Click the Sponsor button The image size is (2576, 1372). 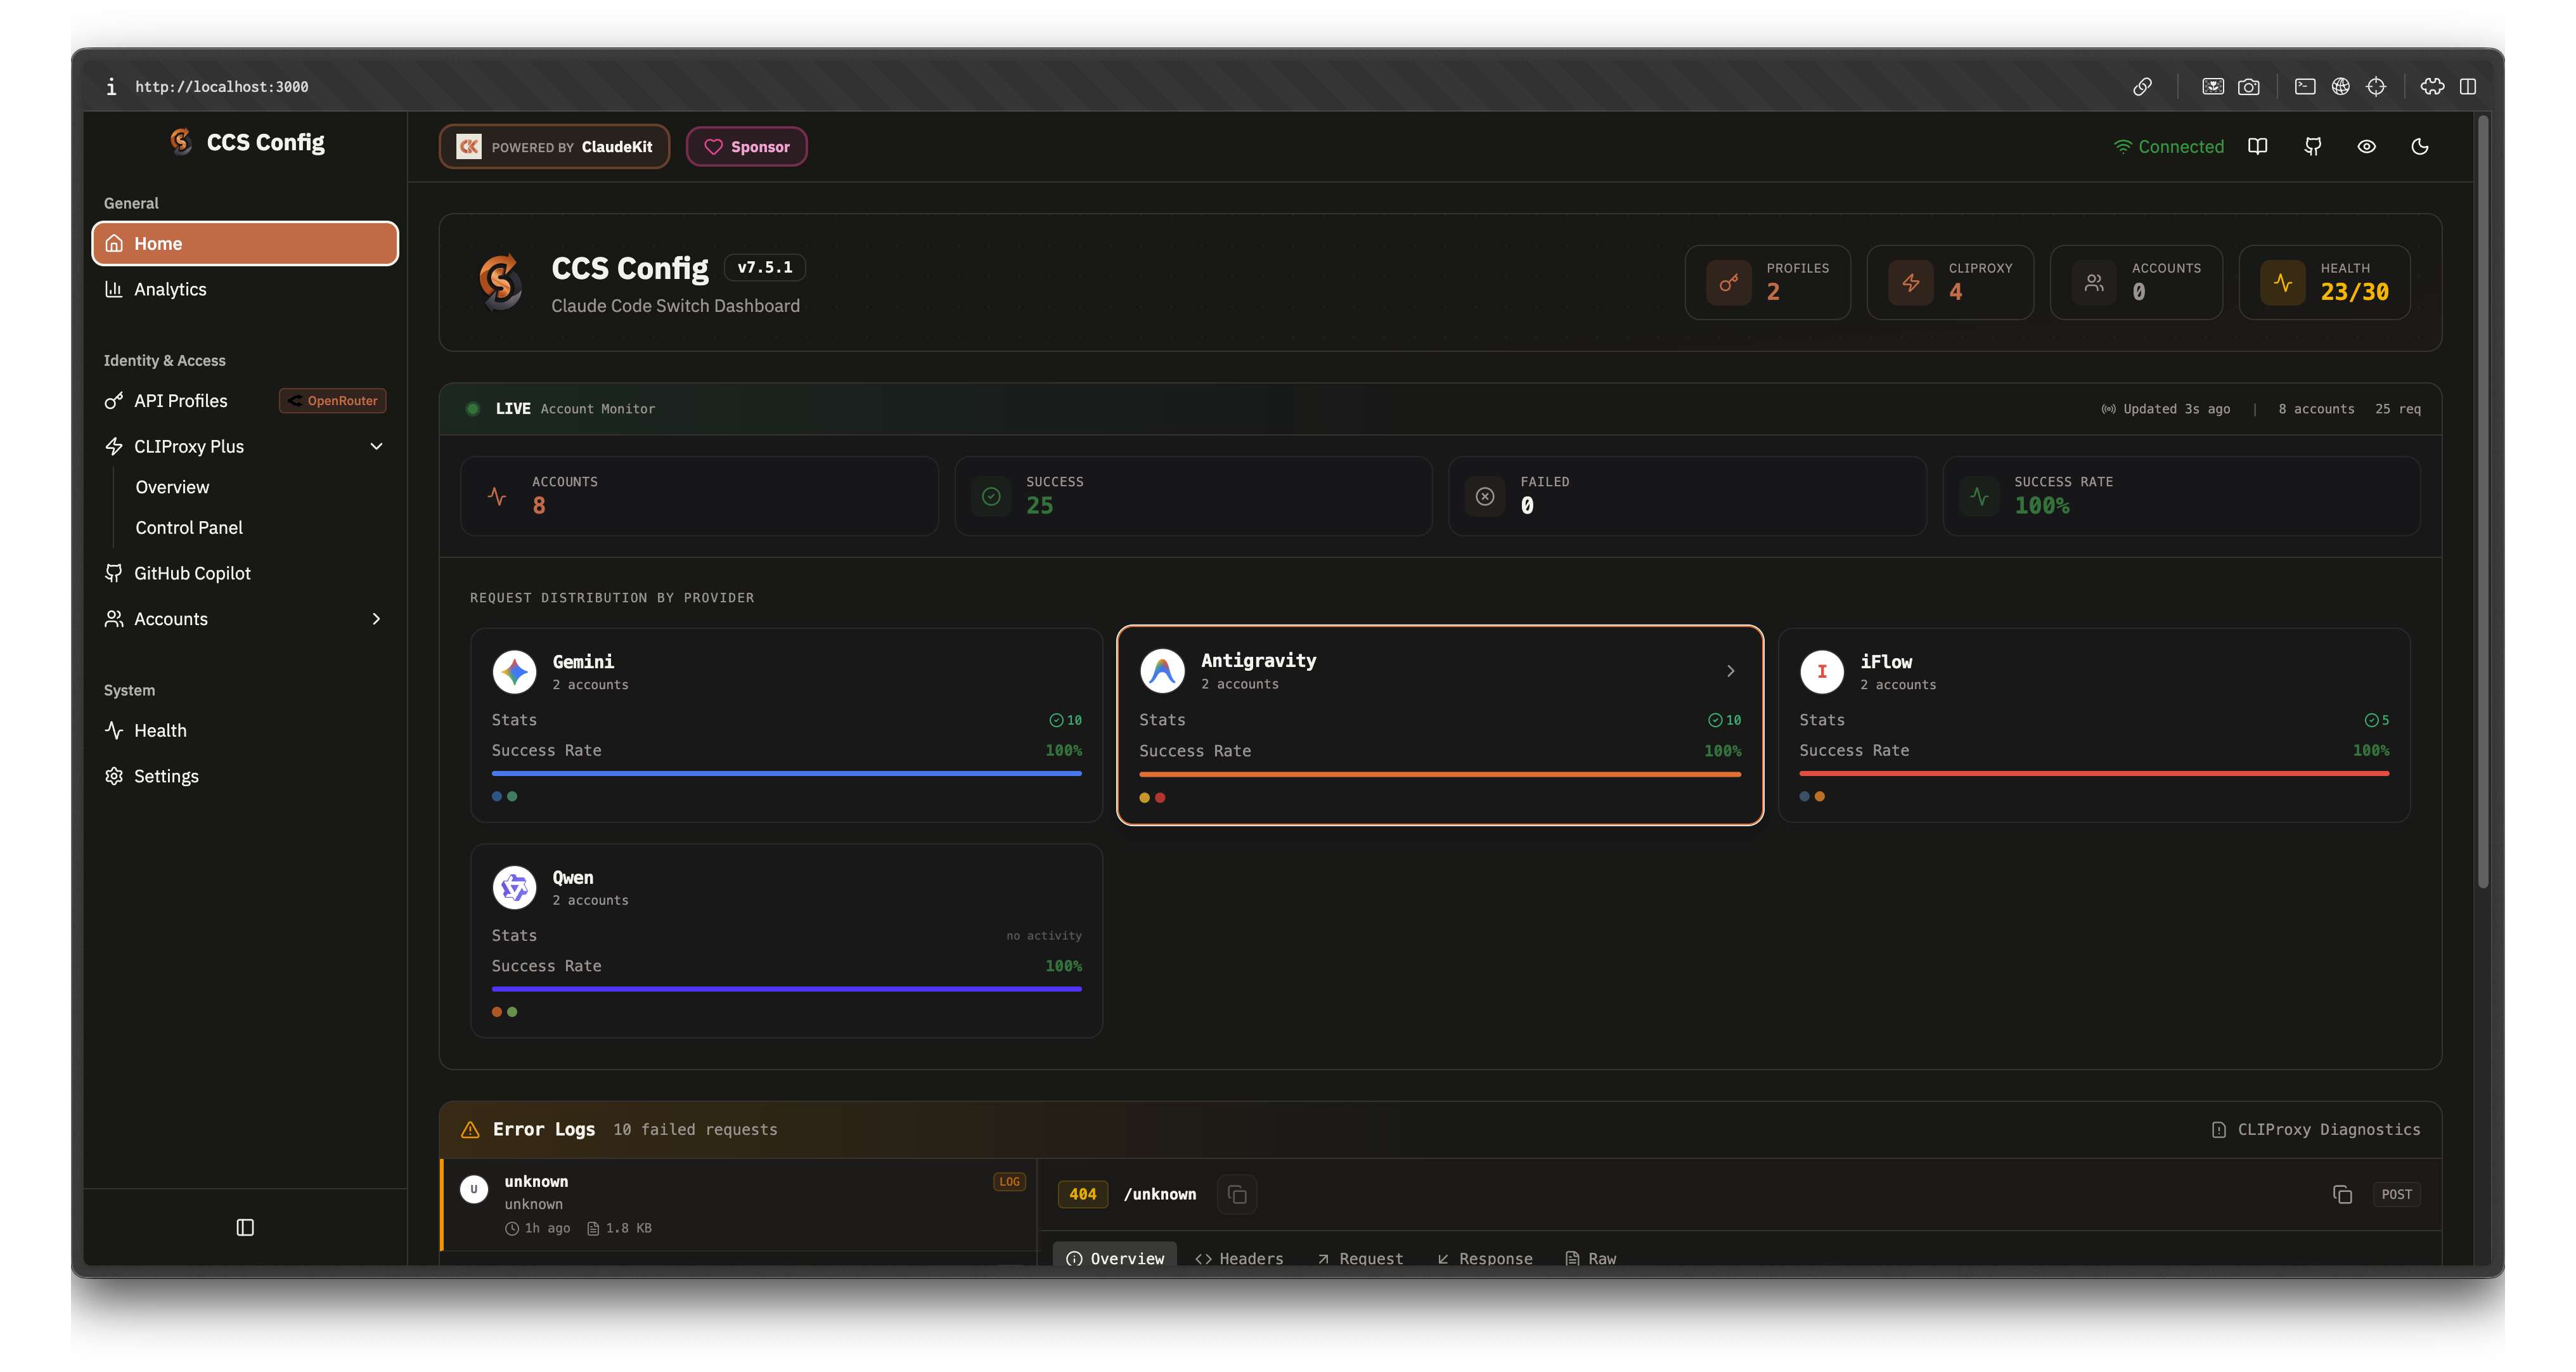[746, 147]
